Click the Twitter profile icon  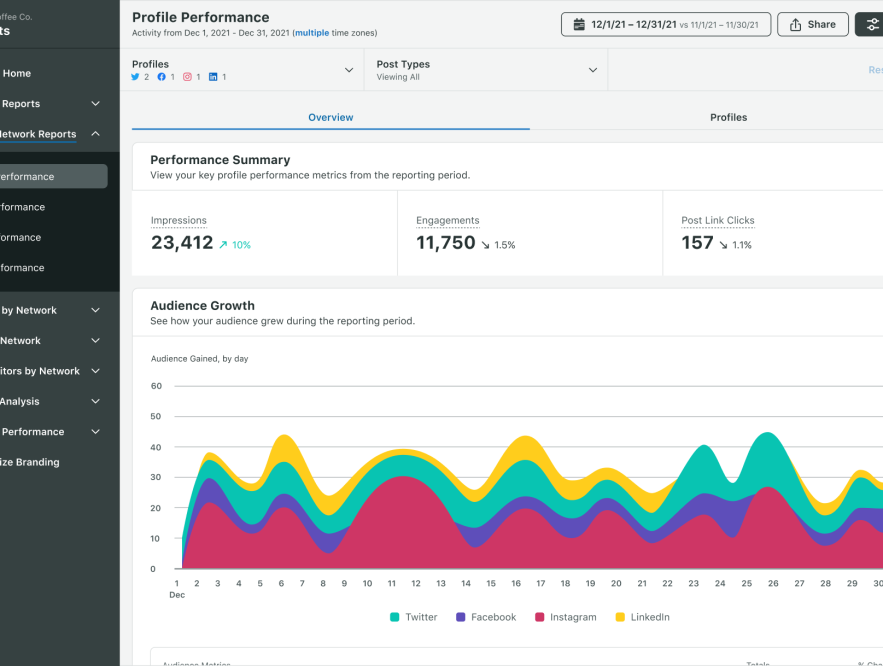(x=135, y=77)
